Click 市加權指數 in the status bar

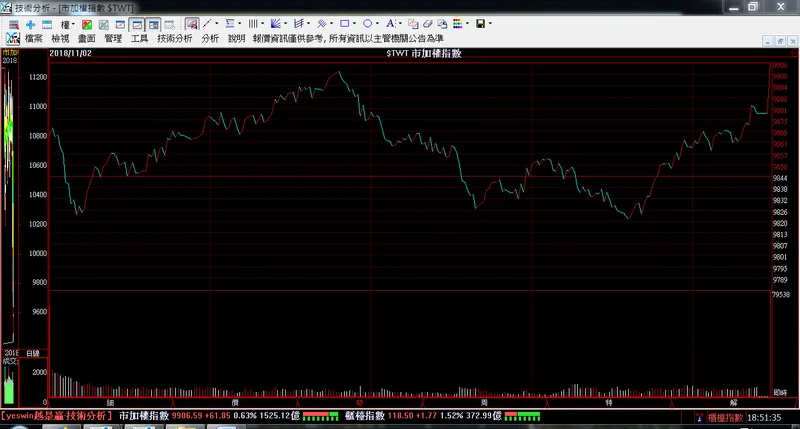coord(144,416)
